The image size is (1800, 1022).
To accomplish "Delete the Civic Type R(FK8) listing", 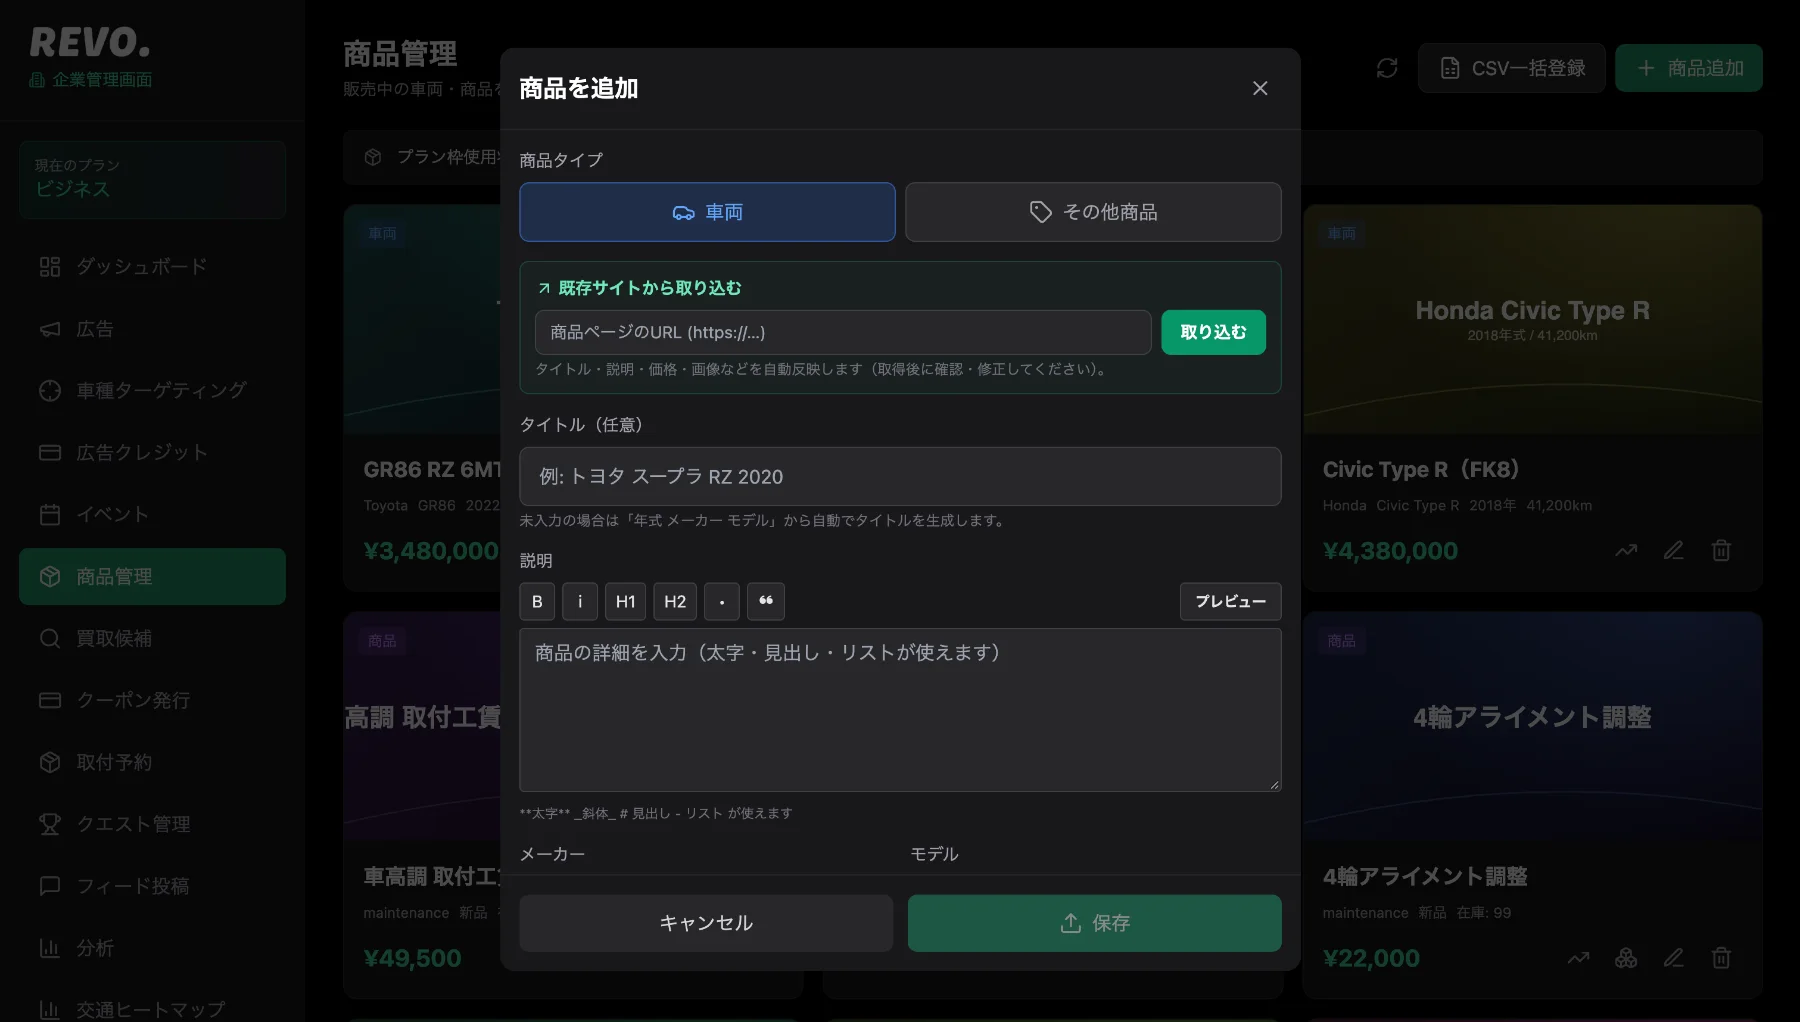I will [x=1721, y=550].
